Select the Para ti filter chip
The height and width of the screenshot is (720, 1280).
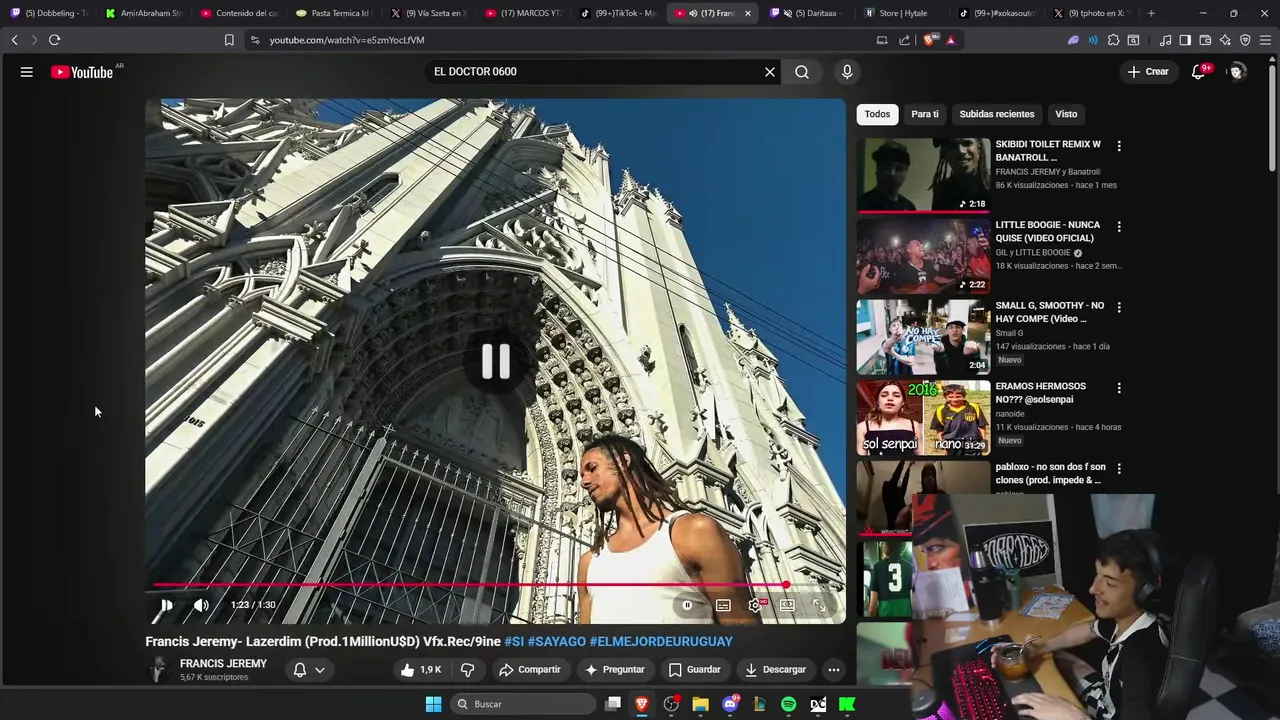[x=925, y=114]
